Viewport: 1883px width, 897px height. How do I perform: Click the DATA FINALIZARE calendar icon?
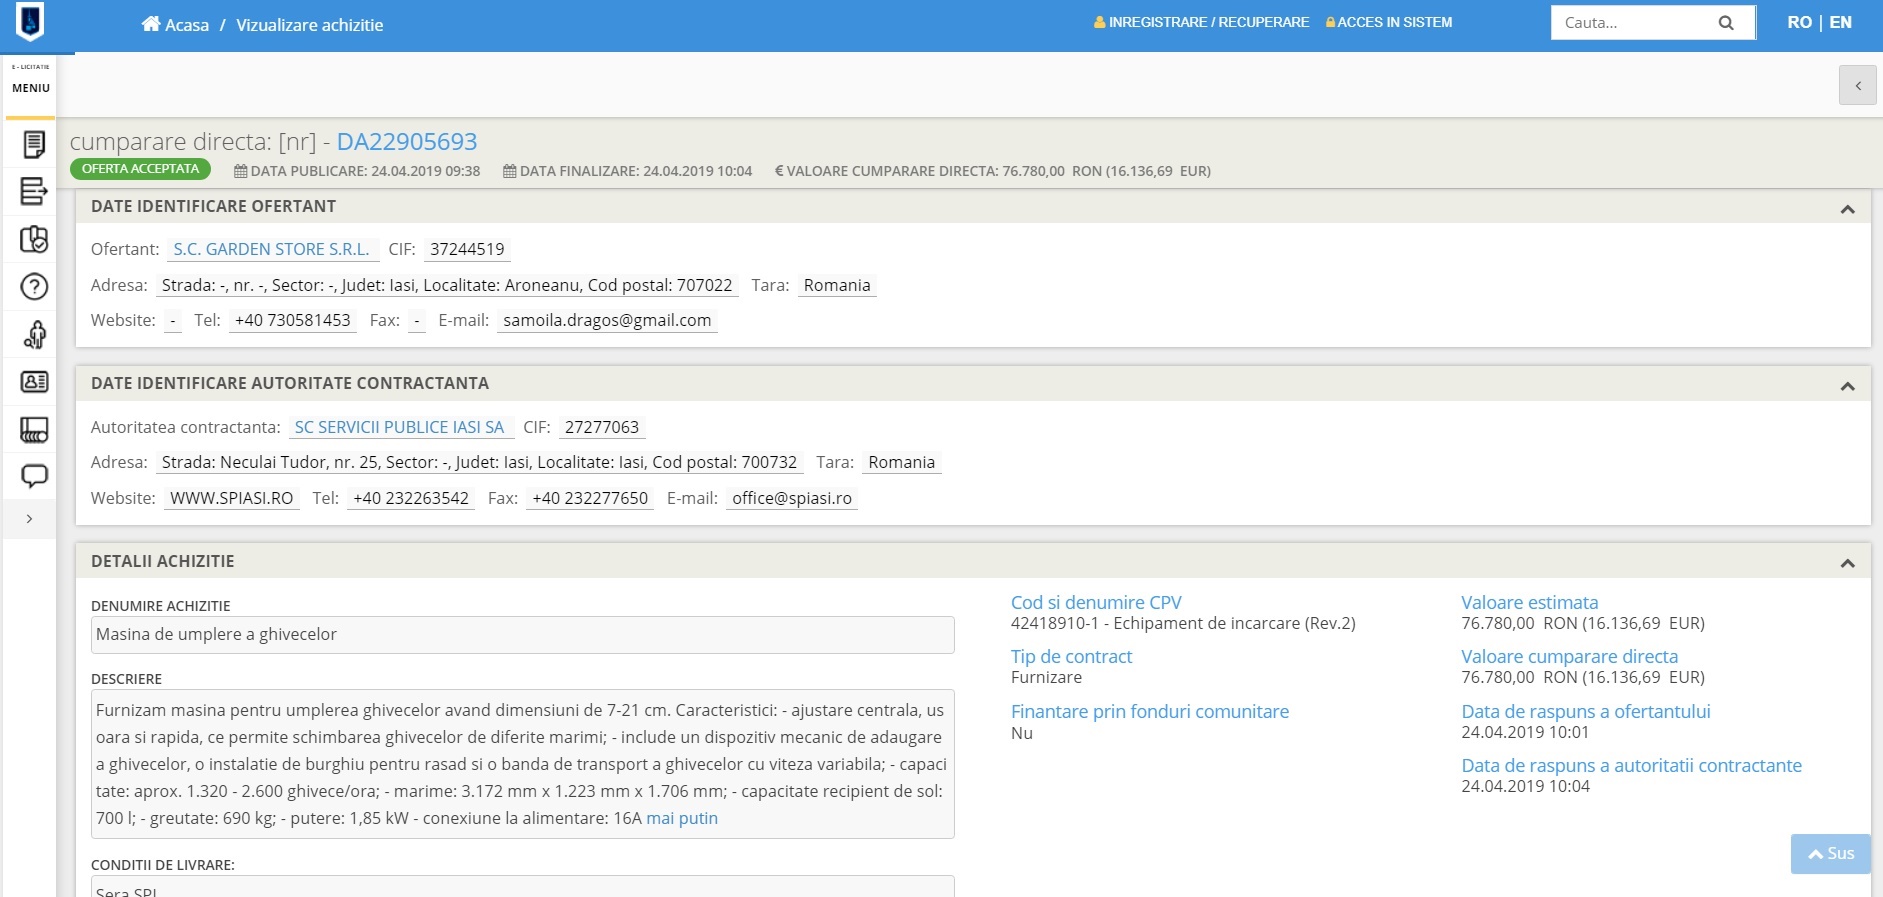click(509, 171)
